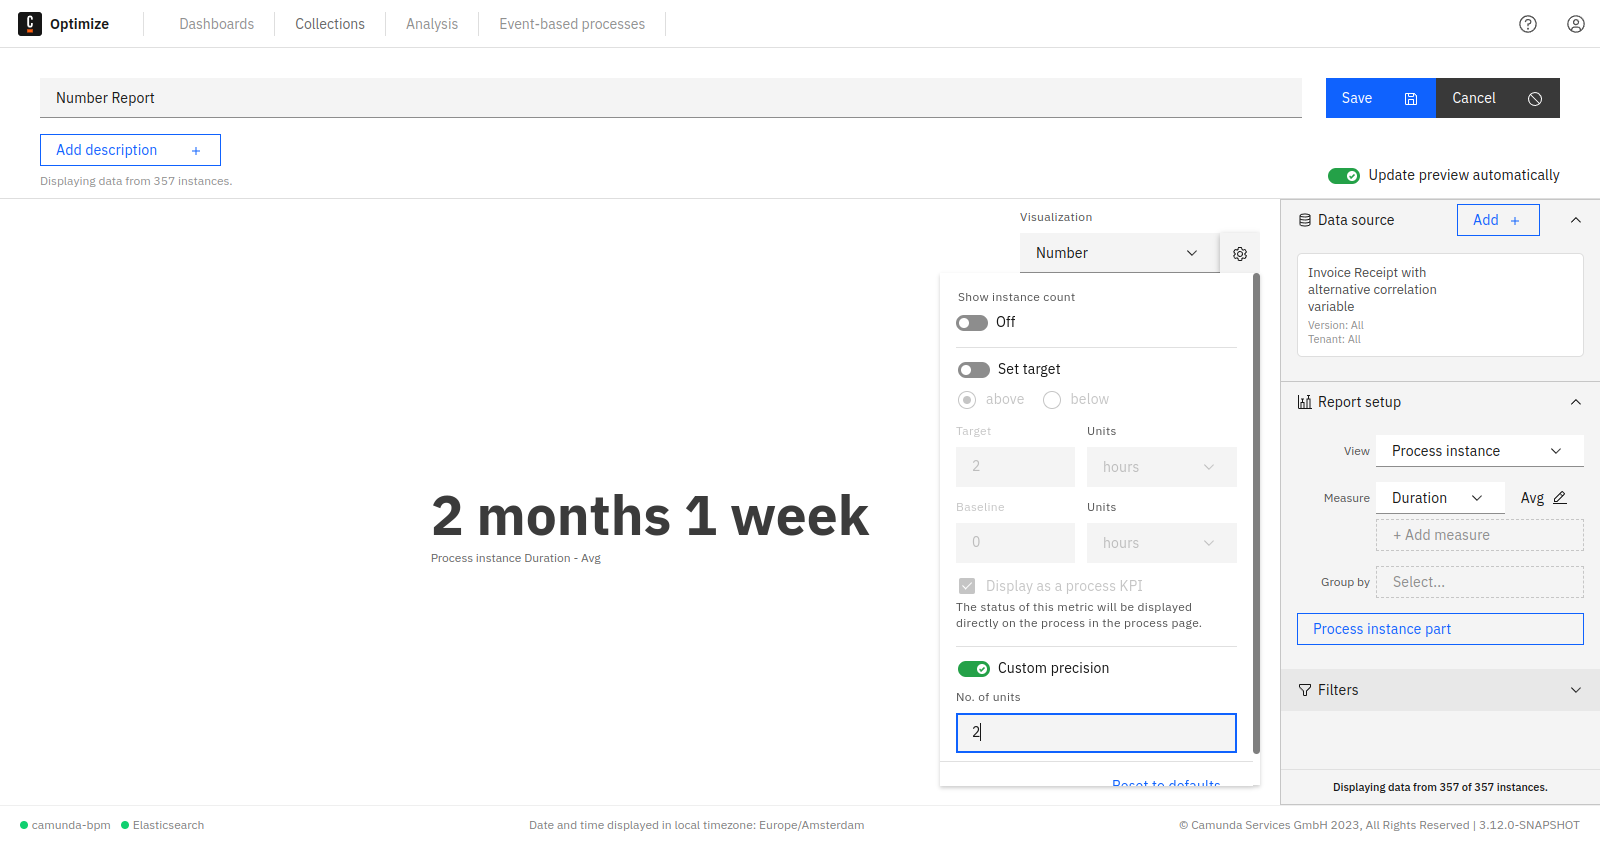Open the Number visualization dropdown

[x=1118, y=253]
